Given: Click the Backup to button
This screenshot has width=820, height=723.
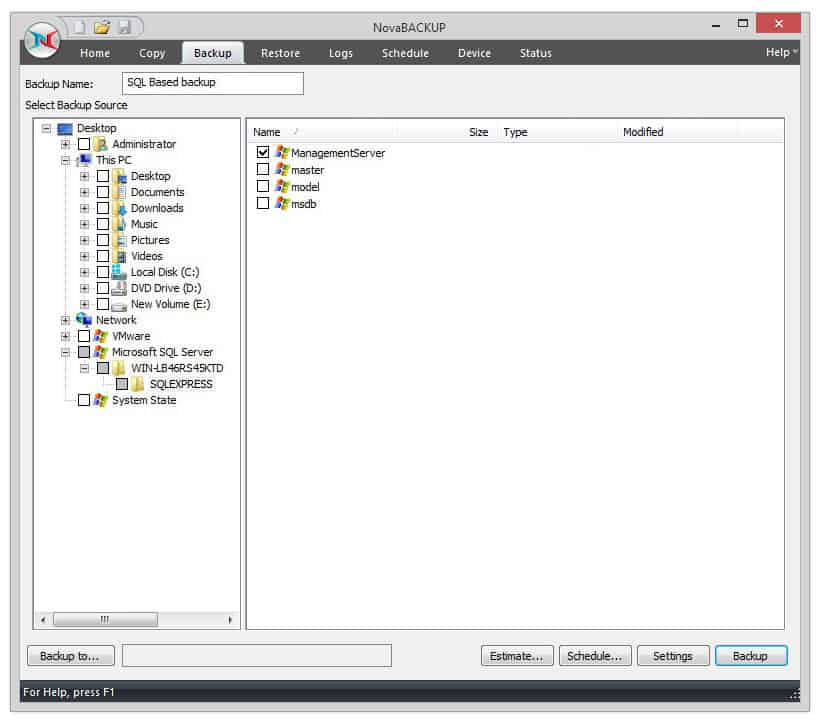Looking at the screenshot, I should (70, 656).
